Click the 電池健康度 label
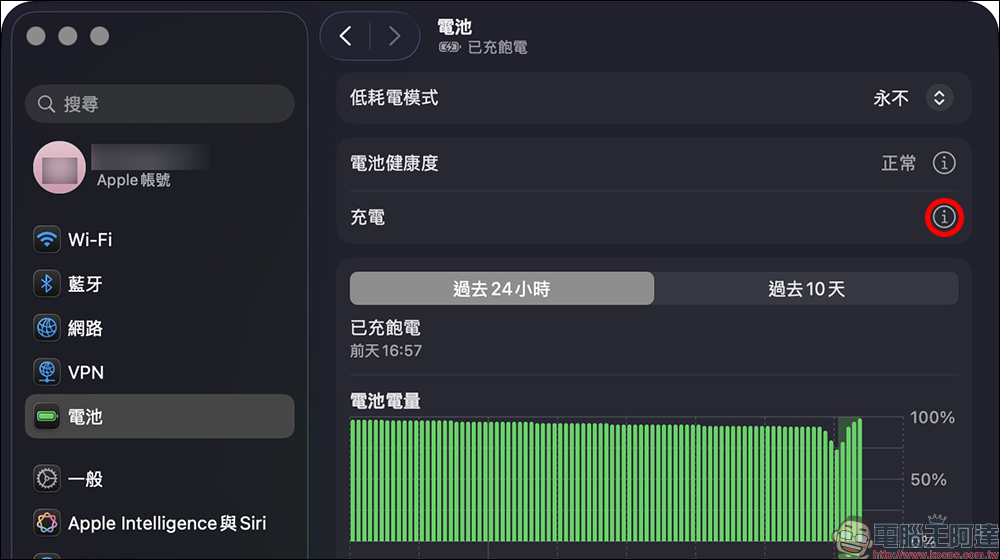 click(x=394, y=164)
